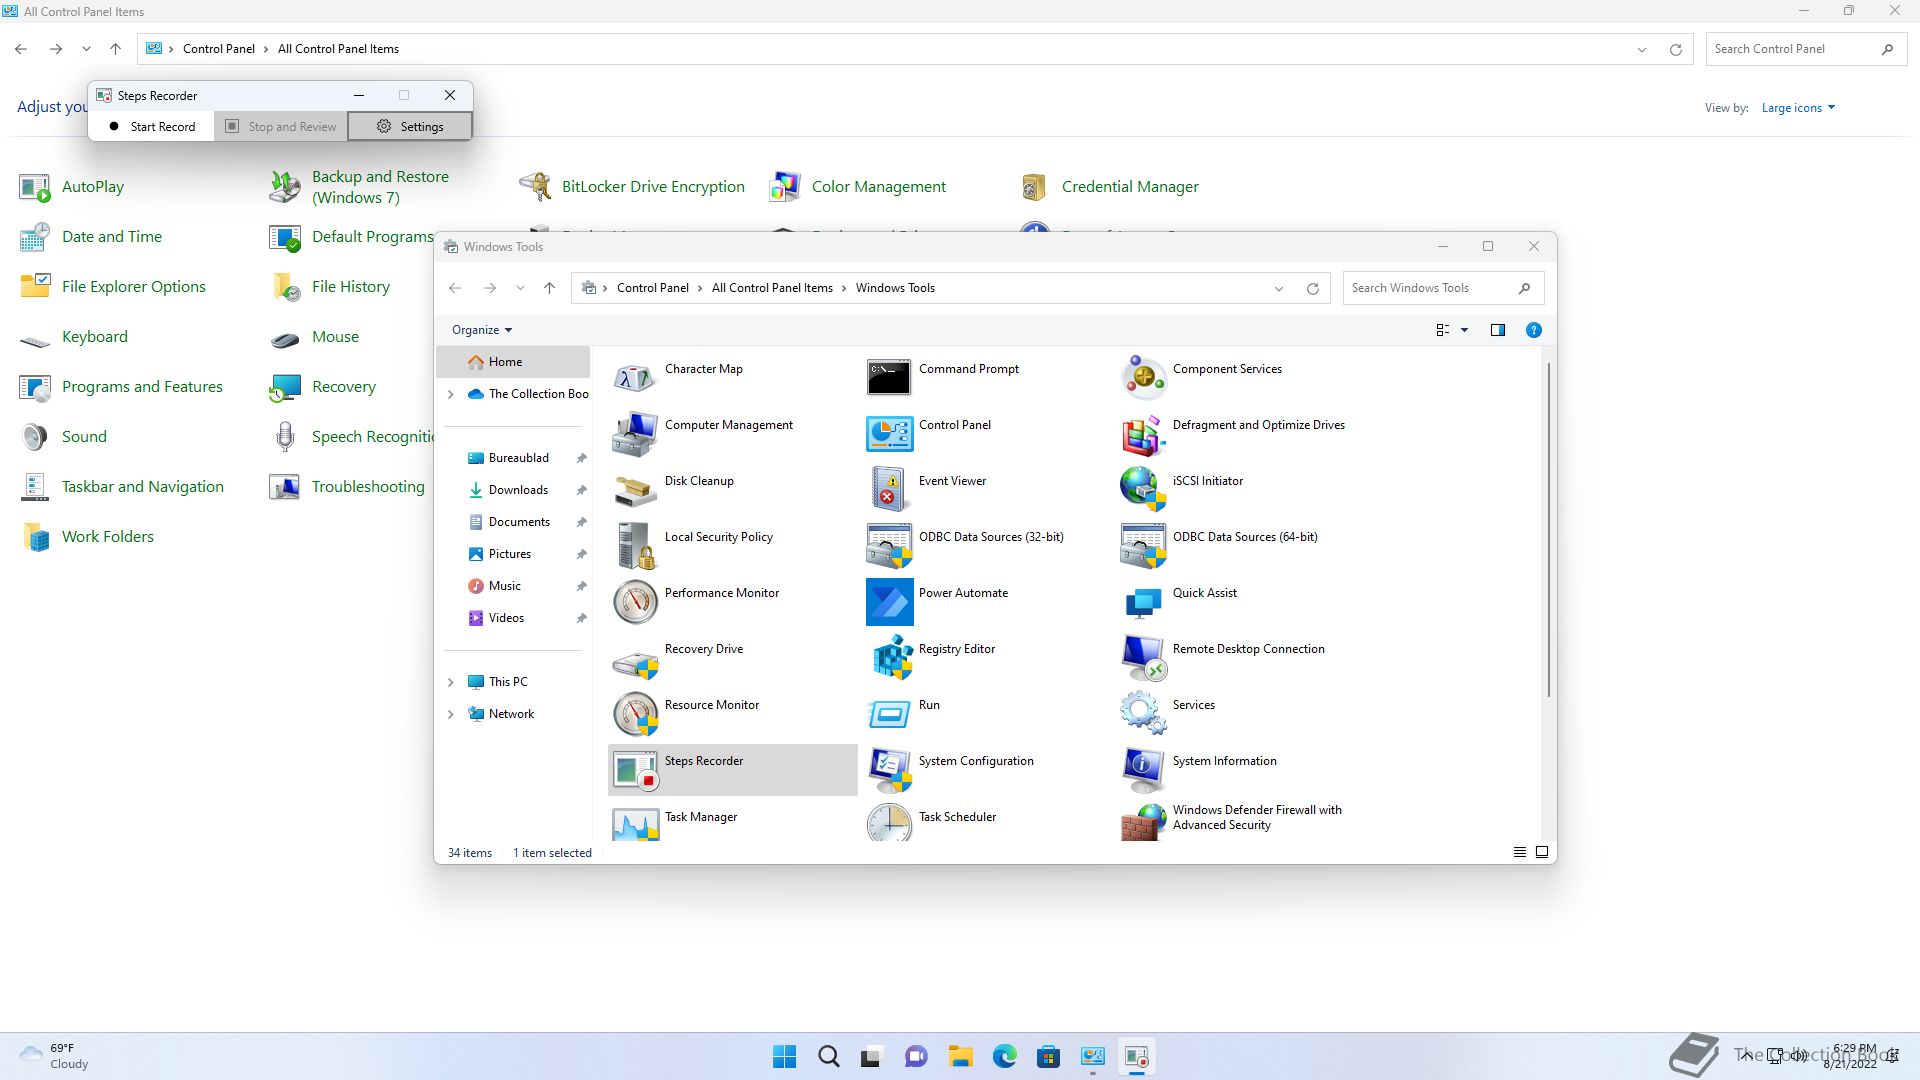Select Home in navigation pane
Viewport: 1920px width, 1080px height.
[x=513, y=362]
